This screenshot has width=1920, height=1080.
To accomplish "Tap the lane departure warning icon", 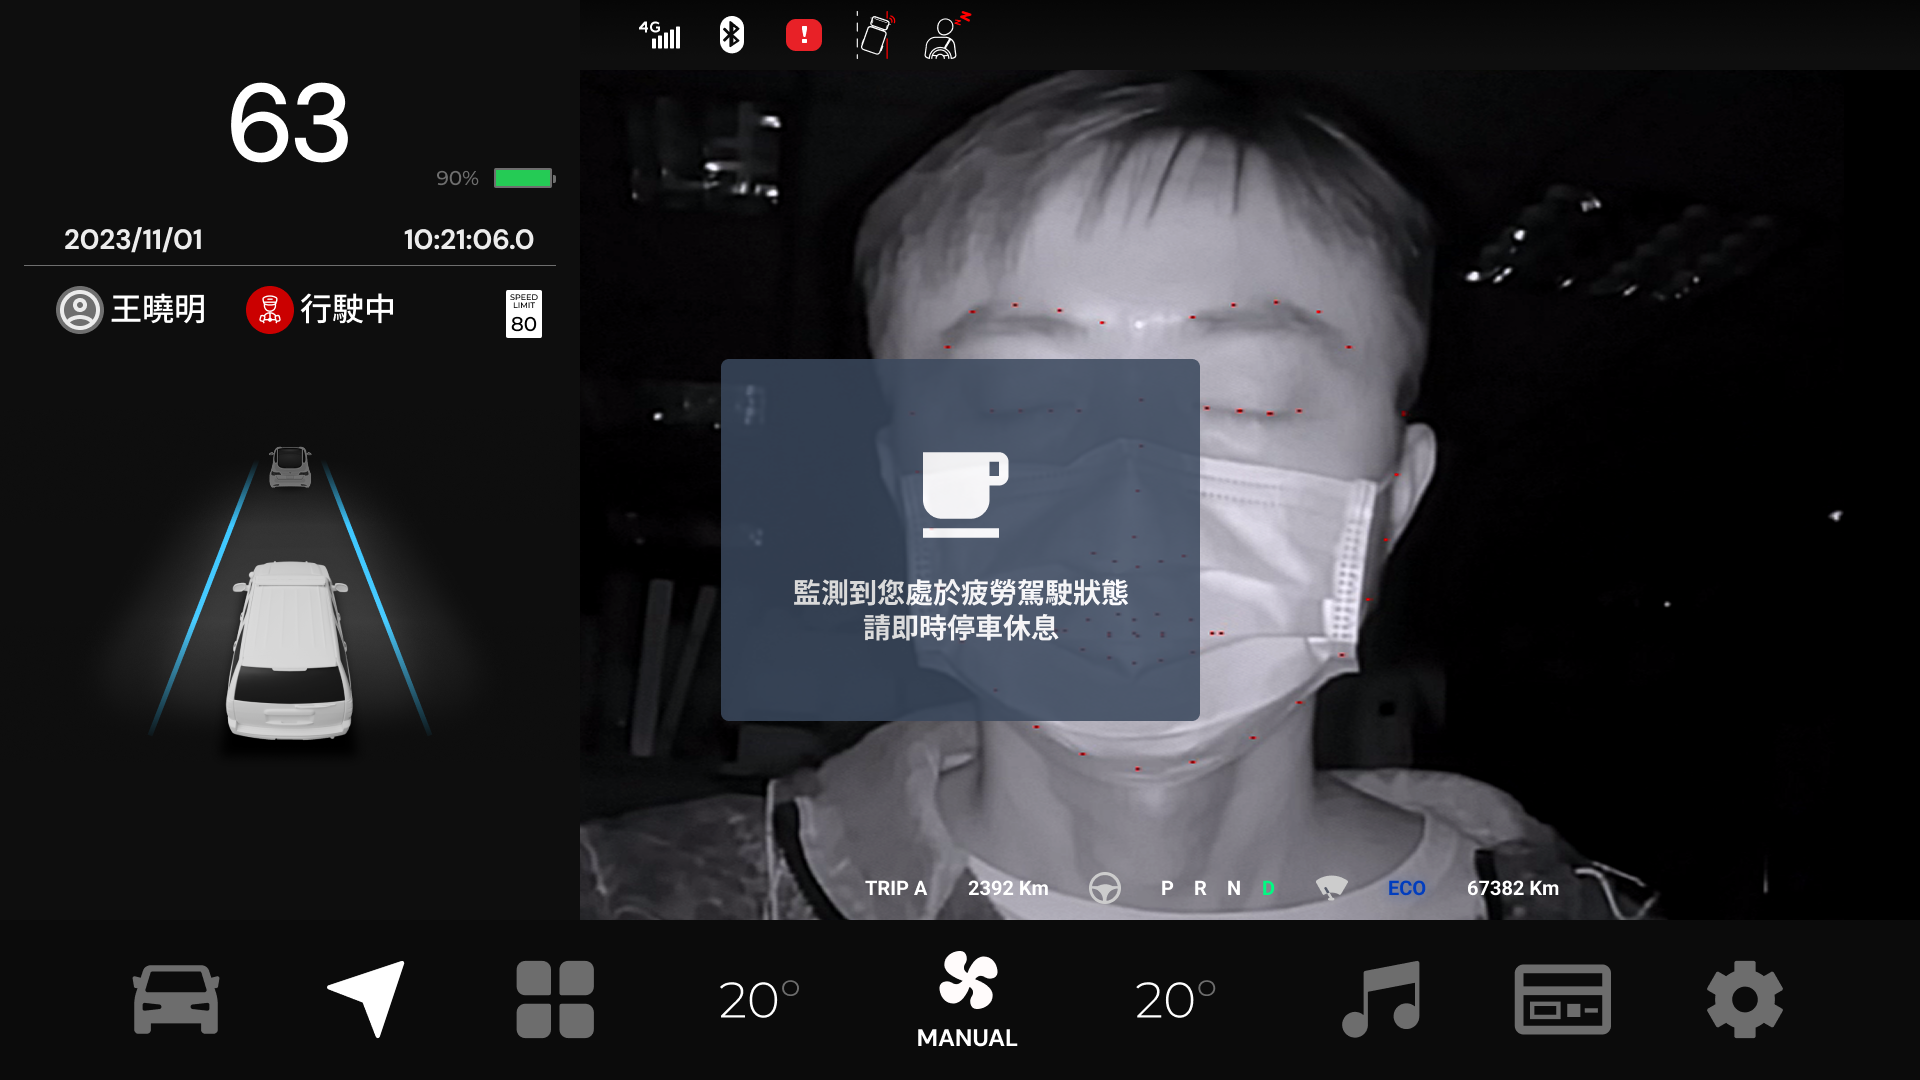I will pyautogui.click(x=875, y=36).
